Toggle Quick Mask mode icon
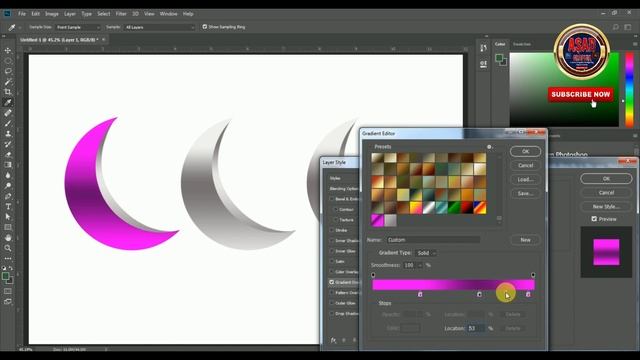 [x=8, y=291]
